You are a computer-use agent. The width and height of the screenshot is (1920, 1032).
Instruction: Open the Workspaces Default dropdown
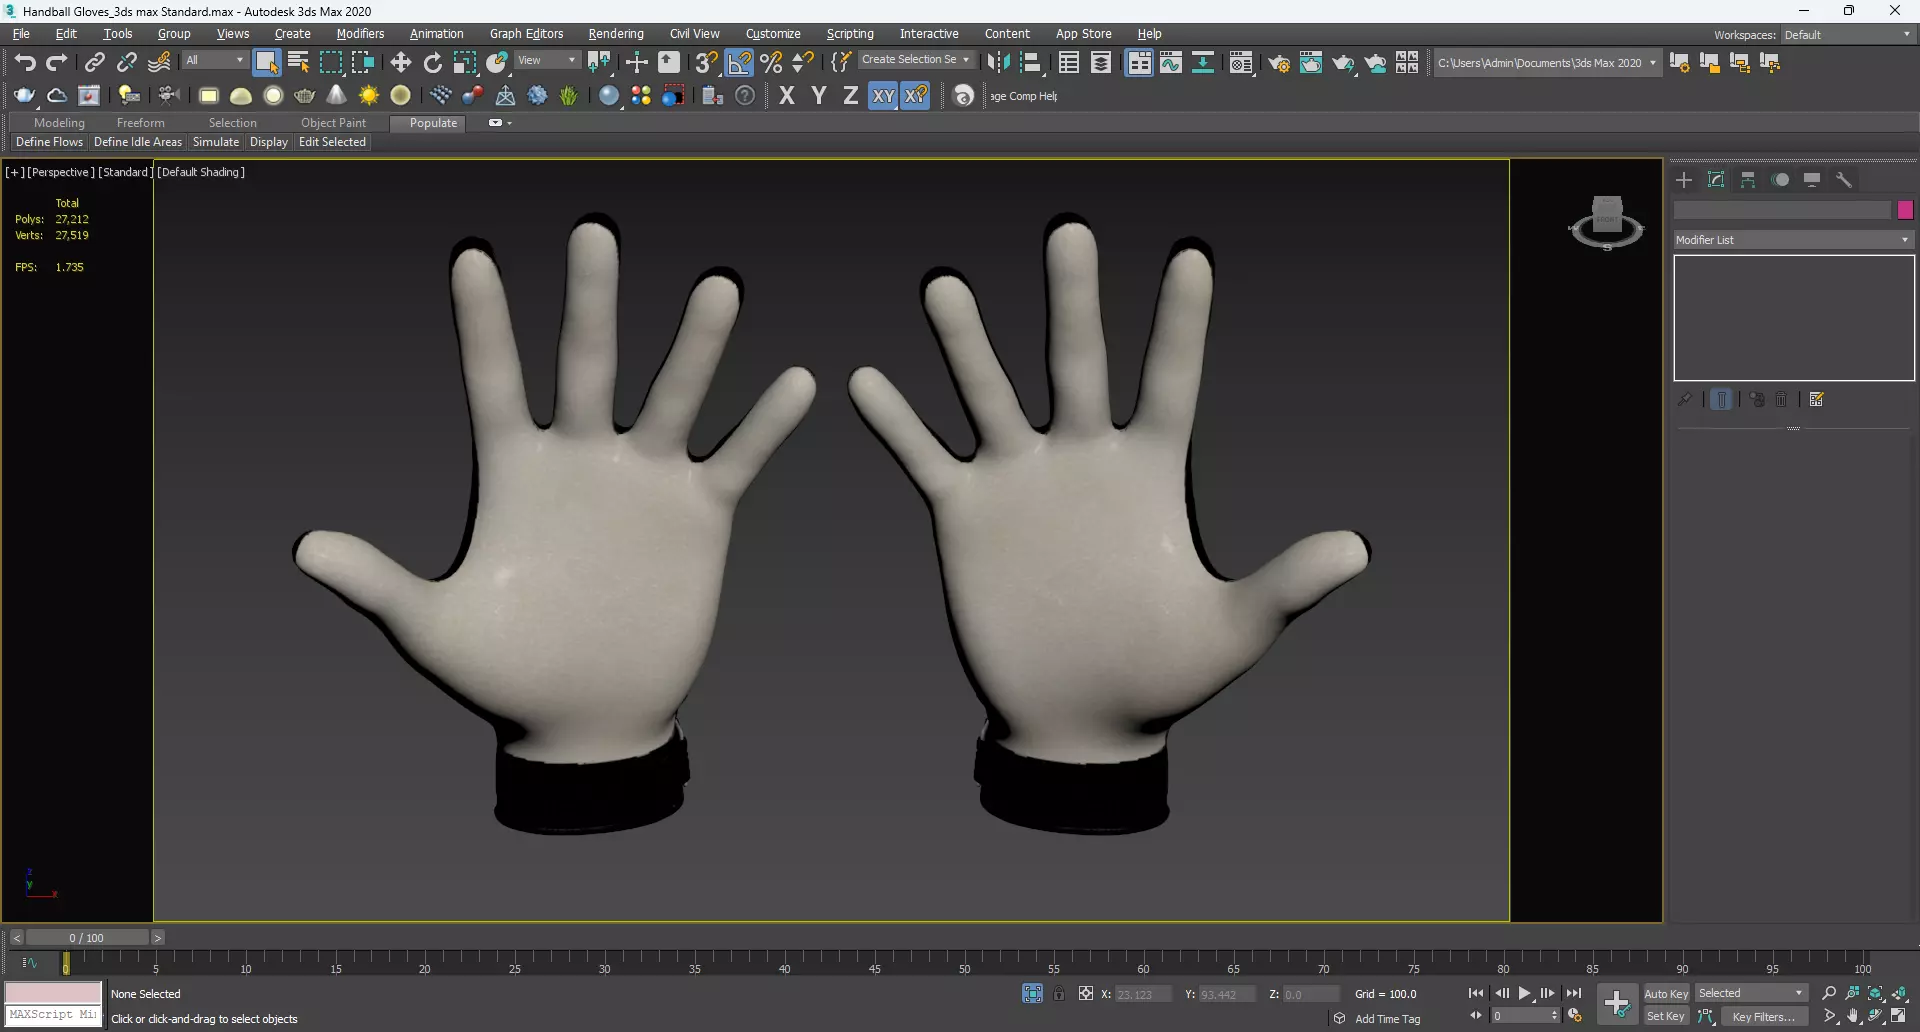(1848, 34)
